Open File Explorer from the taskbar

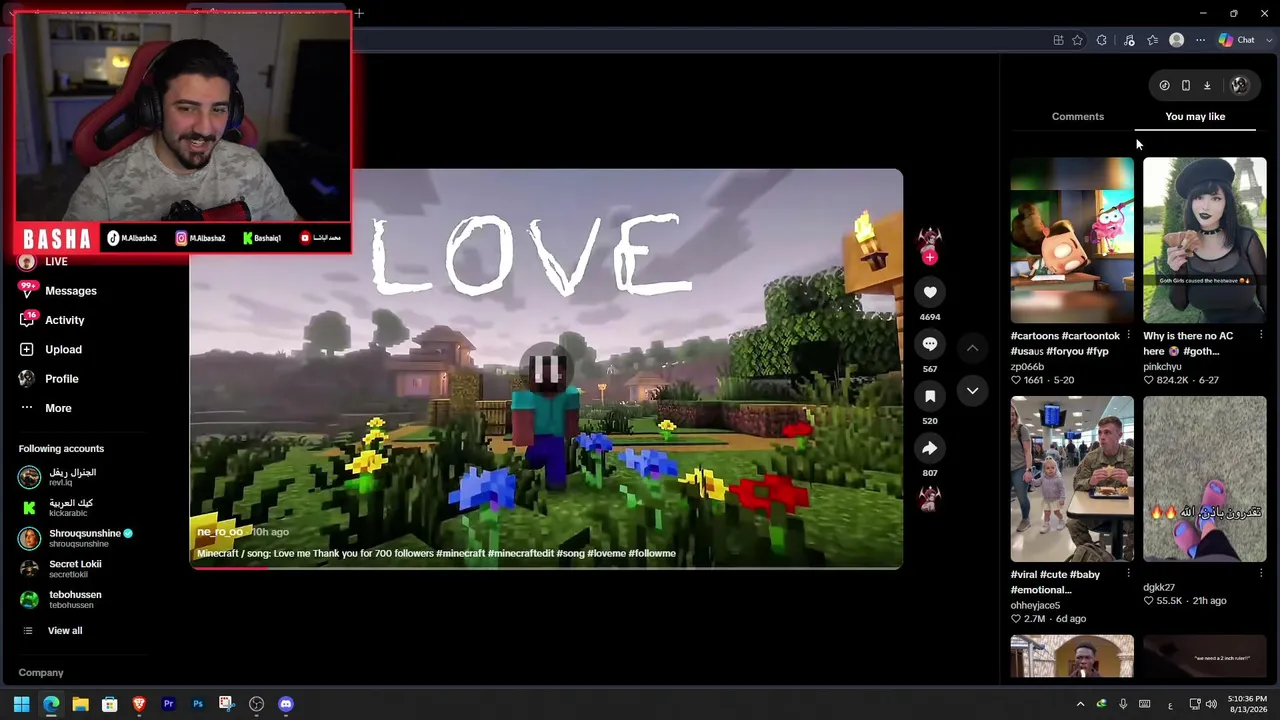pos(80,704)
